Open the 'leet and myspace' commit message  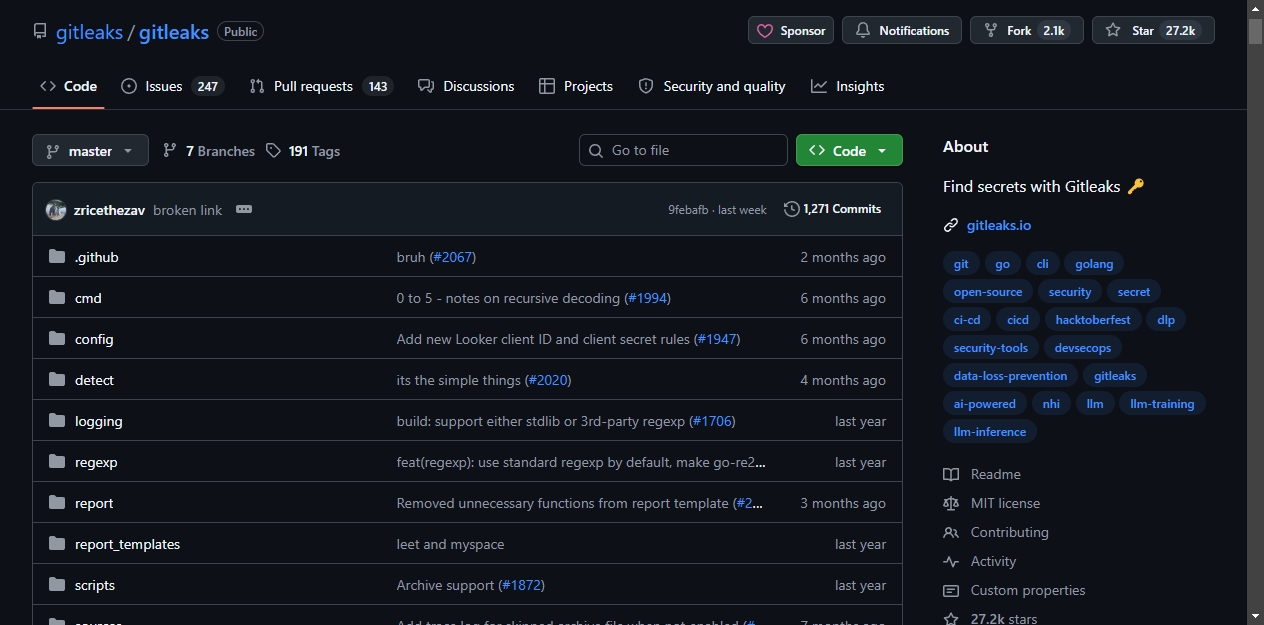(x=450, y=544)
